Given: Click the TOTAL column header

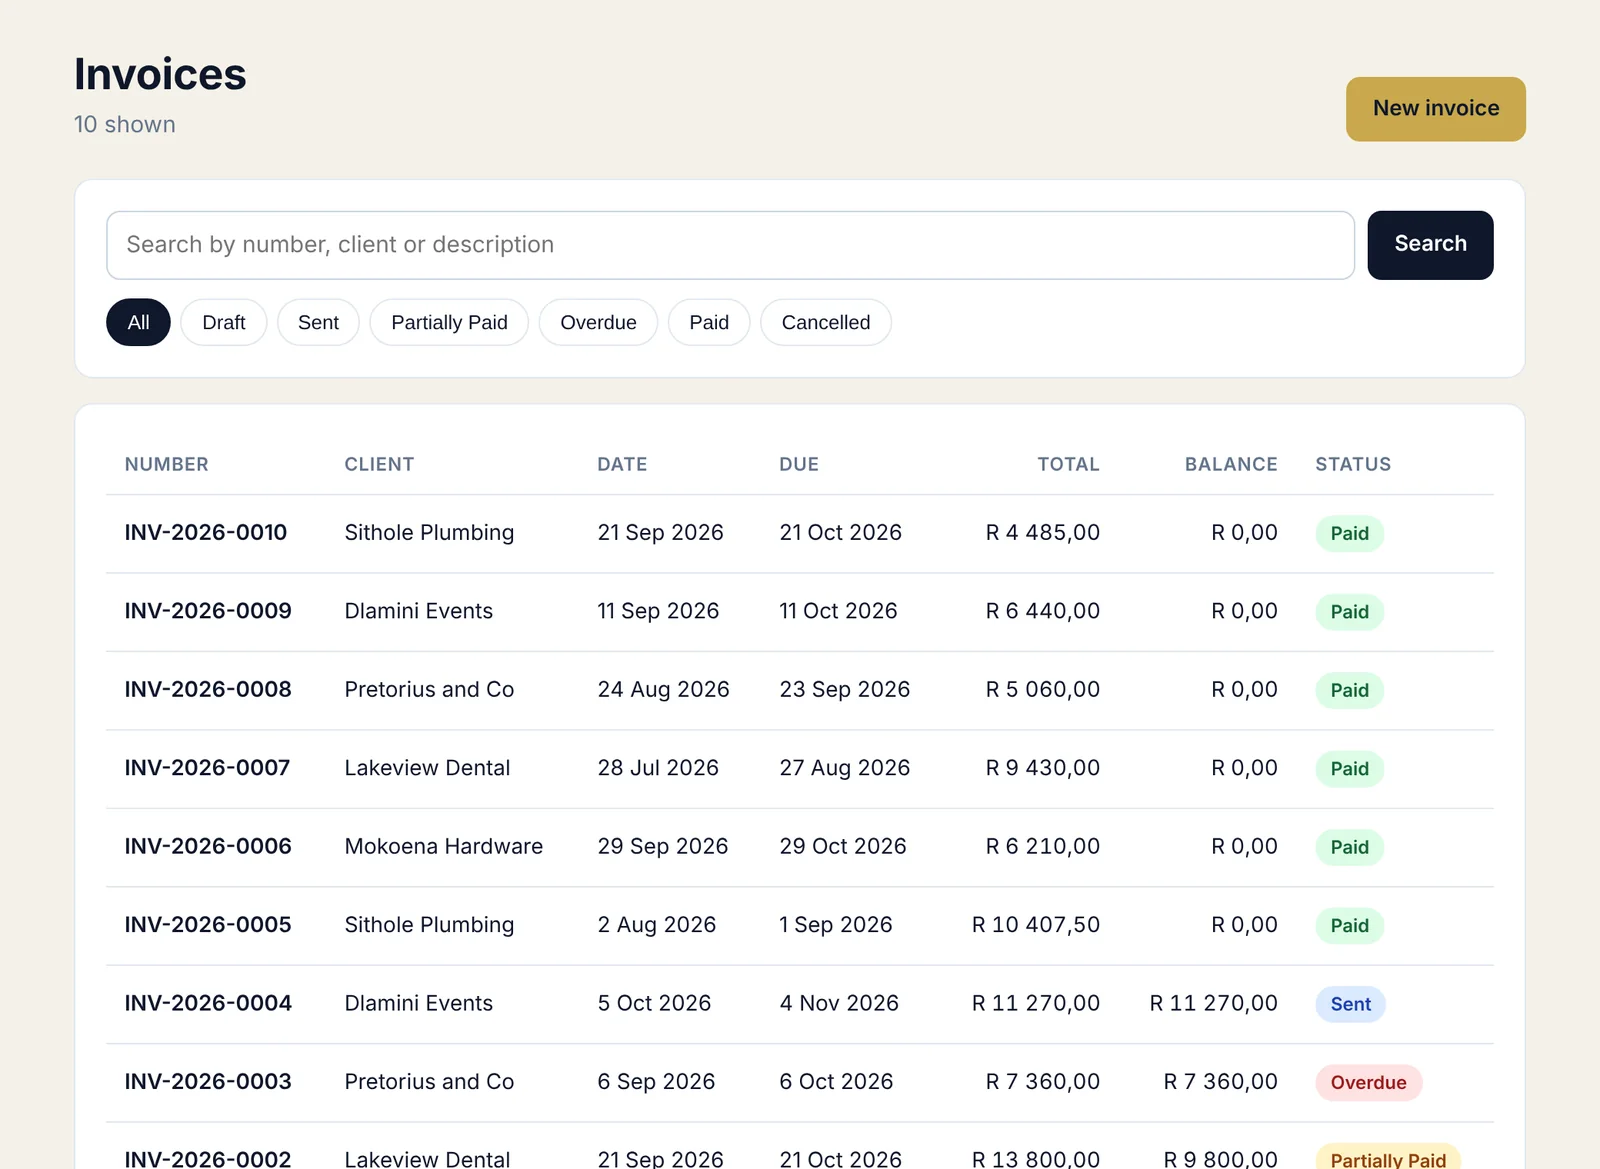Looking at the screenshot, I should [x=1068, y=464].
